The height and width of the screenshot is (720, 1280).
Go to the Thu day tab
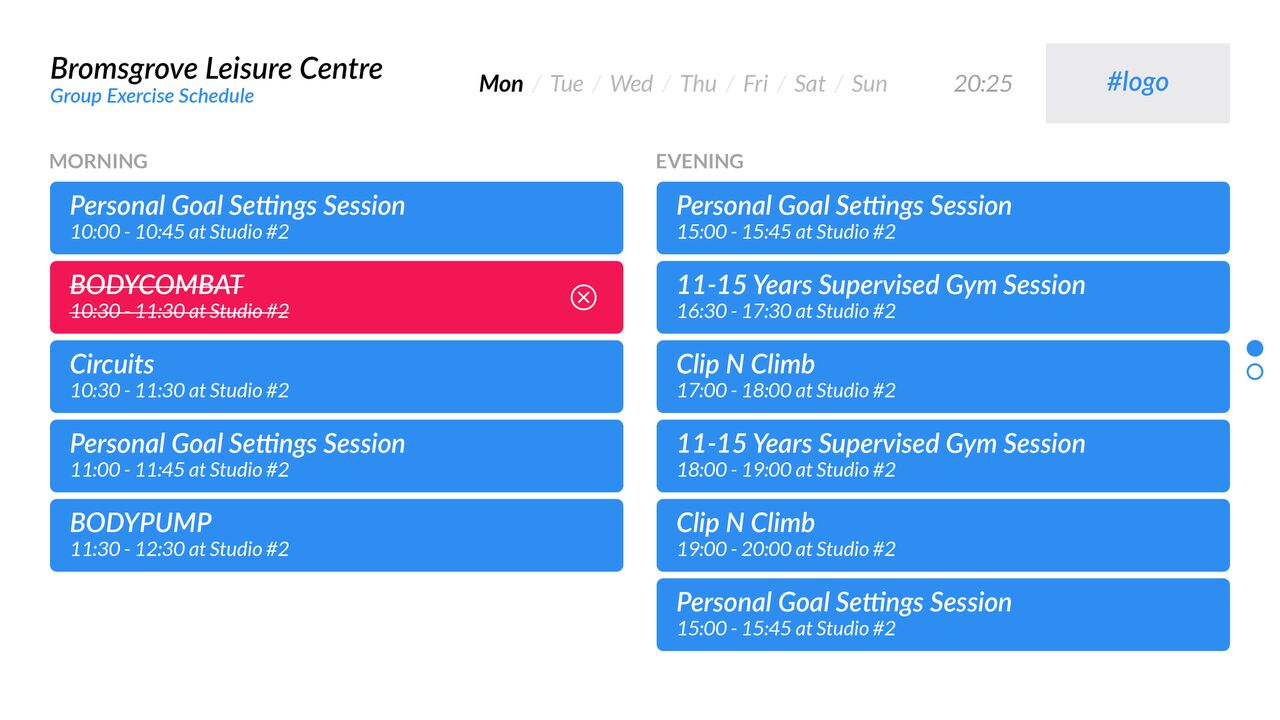[698, 84]
